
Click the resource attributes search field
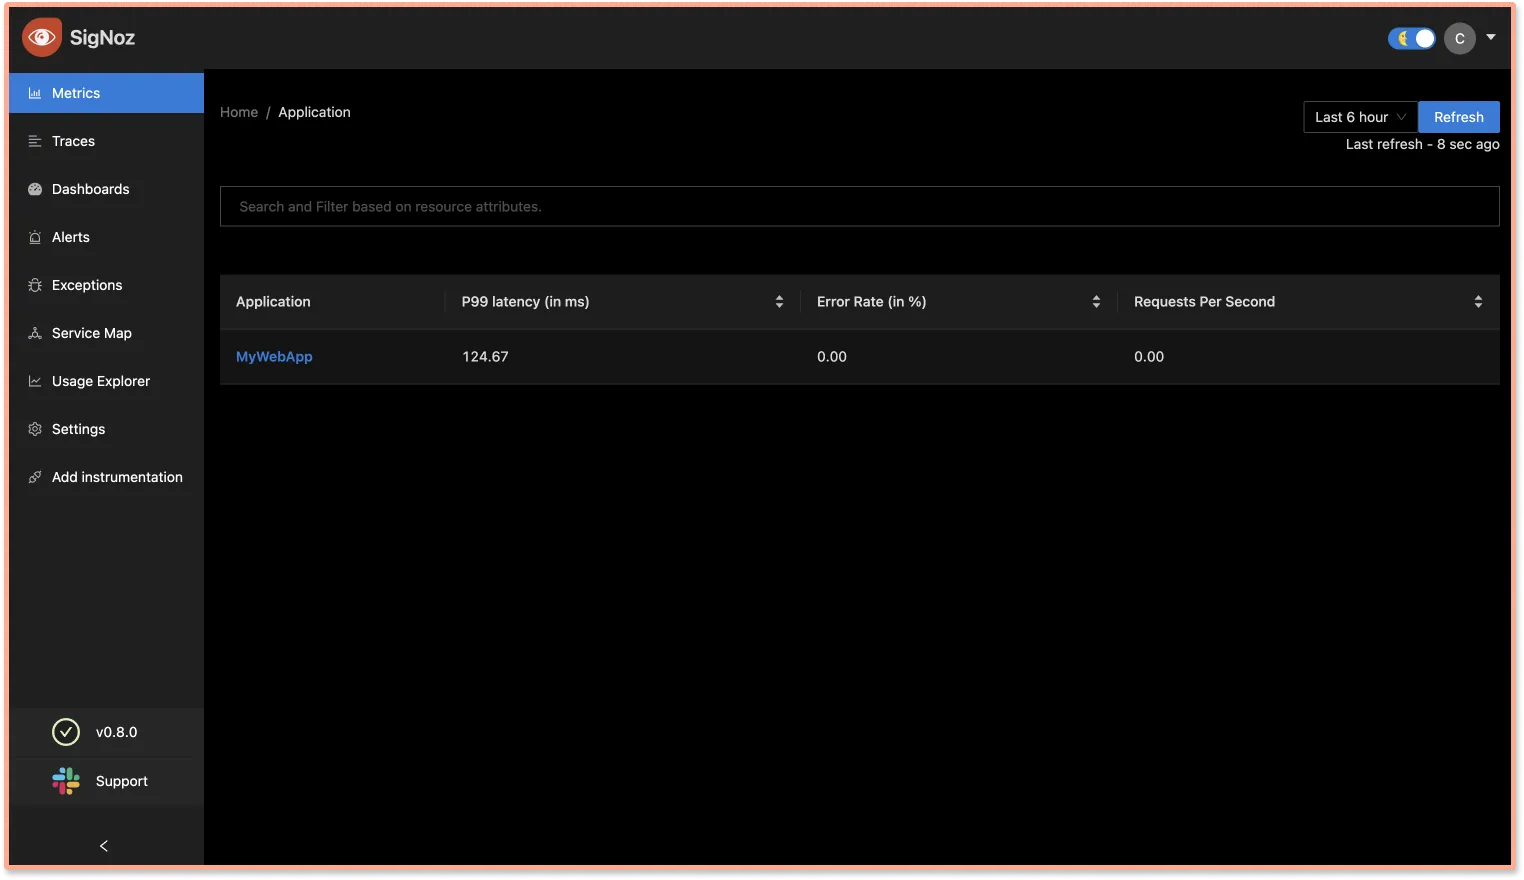pos(860,206)
